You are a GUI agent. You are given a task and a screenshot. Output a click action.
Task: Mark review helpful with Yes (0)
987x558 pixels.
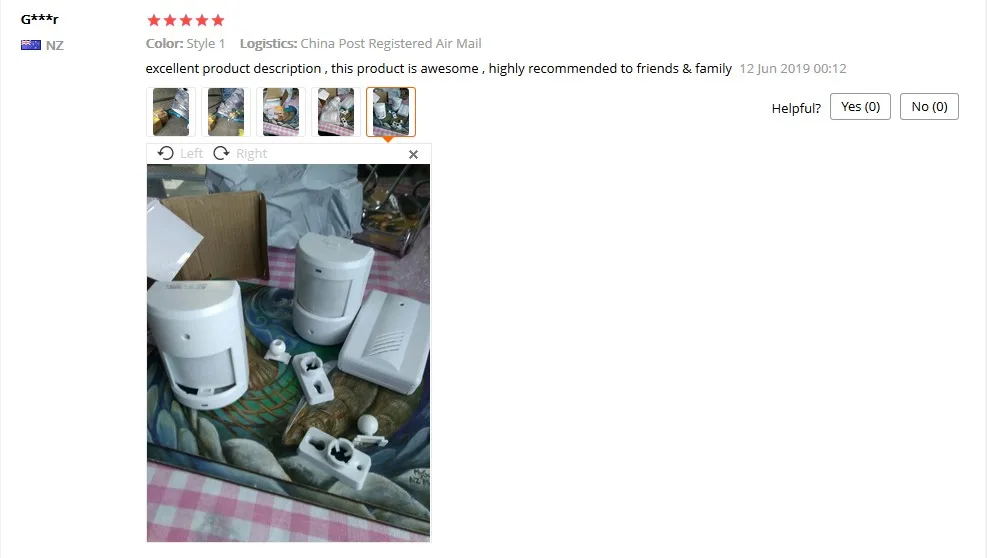click(860, 106)
